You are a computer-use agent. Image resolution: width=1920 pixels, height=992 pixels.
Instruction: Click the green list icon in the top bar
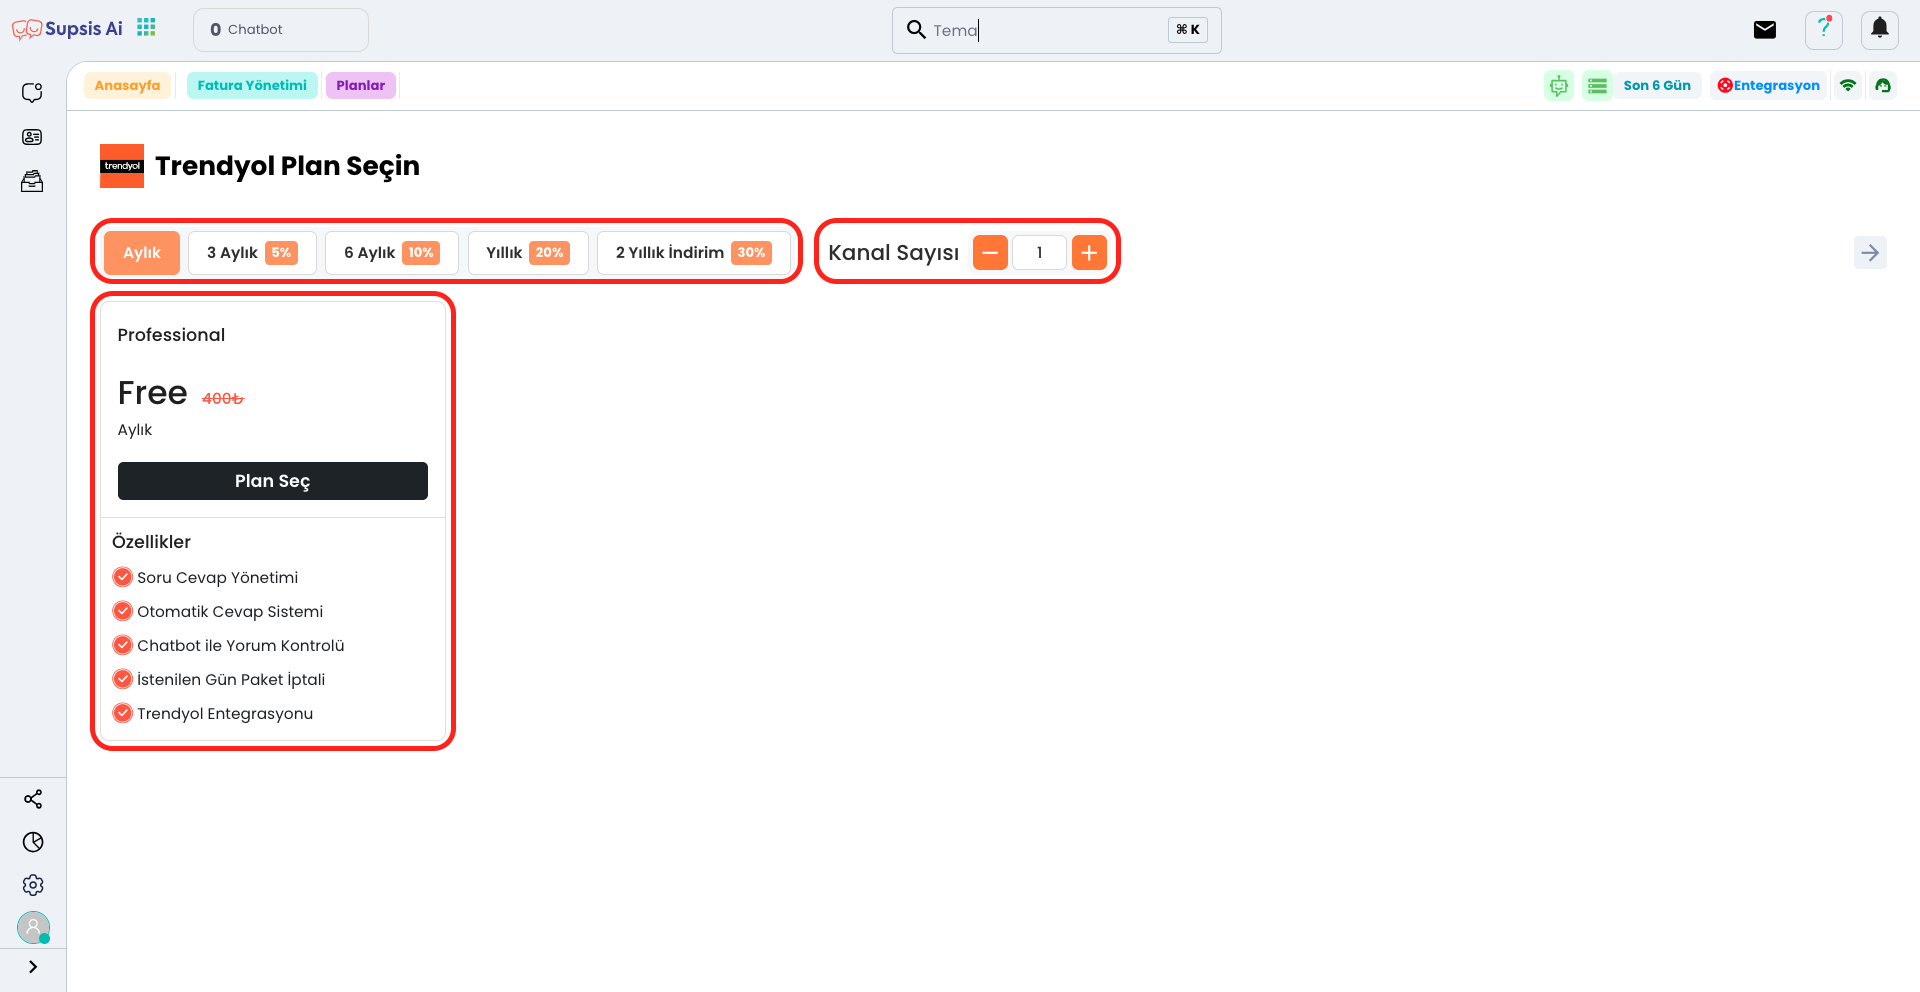(1597, 86)
